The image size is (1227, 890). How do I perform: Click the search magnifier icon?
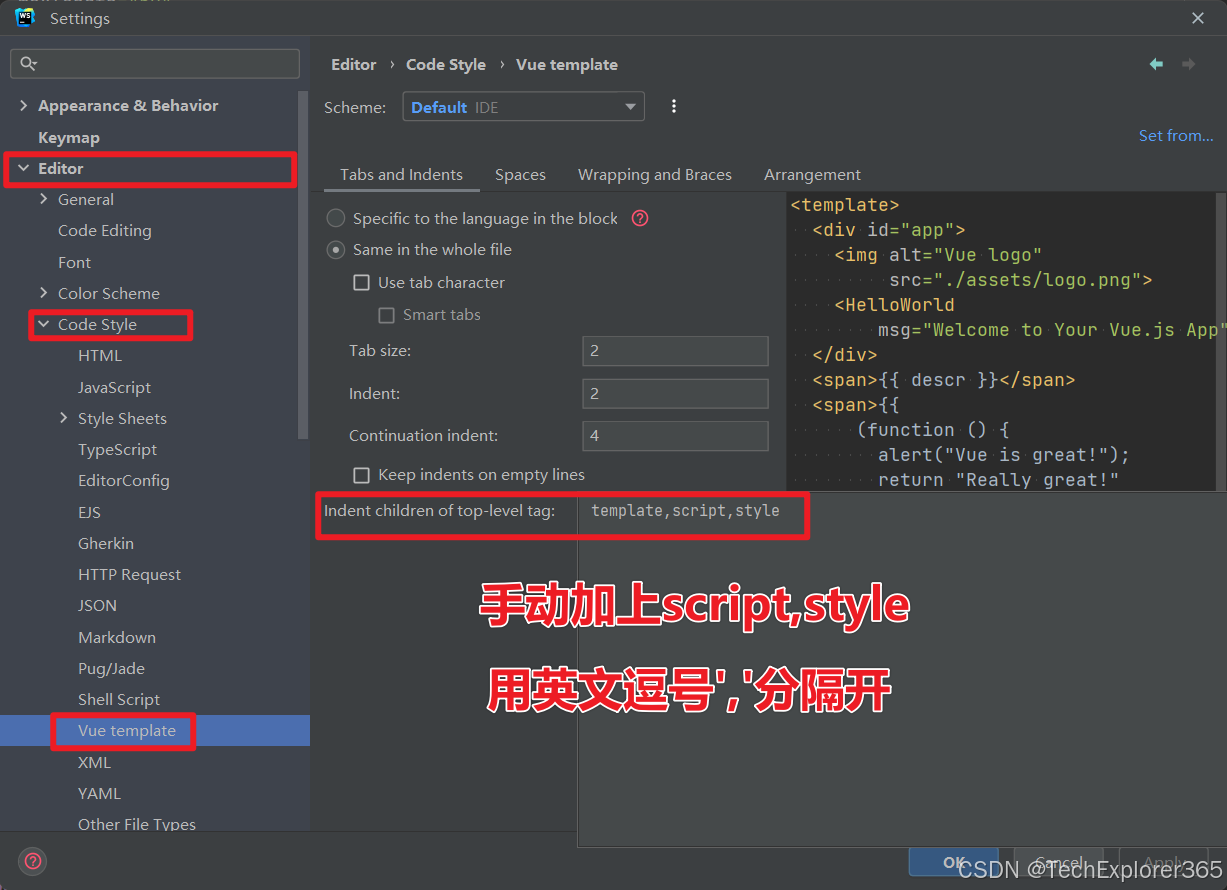(27, 64)
